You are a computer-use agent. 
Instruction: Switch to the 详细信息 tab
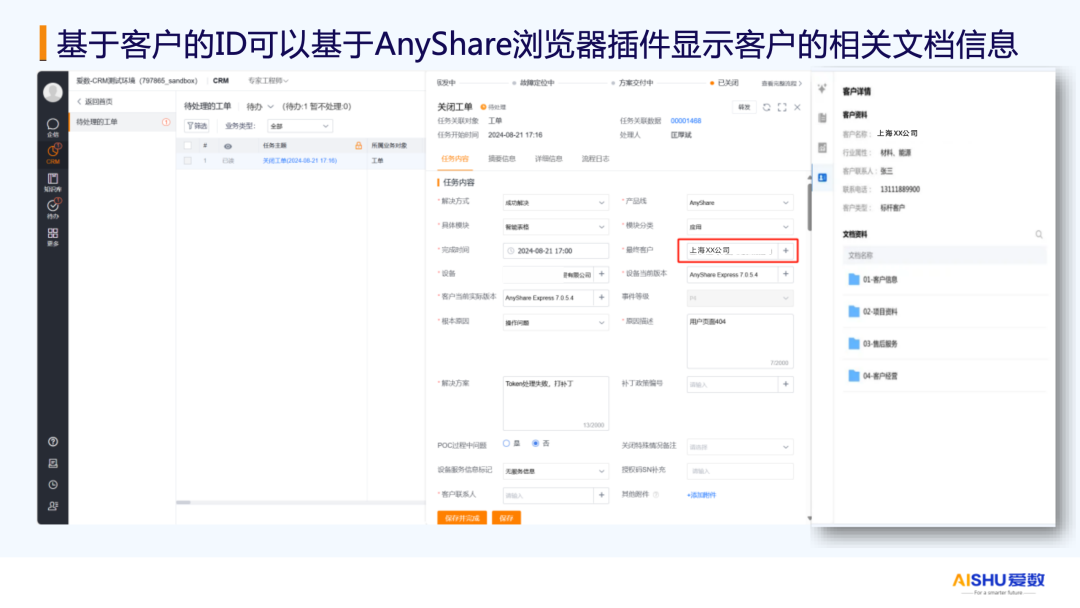click(548, 159)
